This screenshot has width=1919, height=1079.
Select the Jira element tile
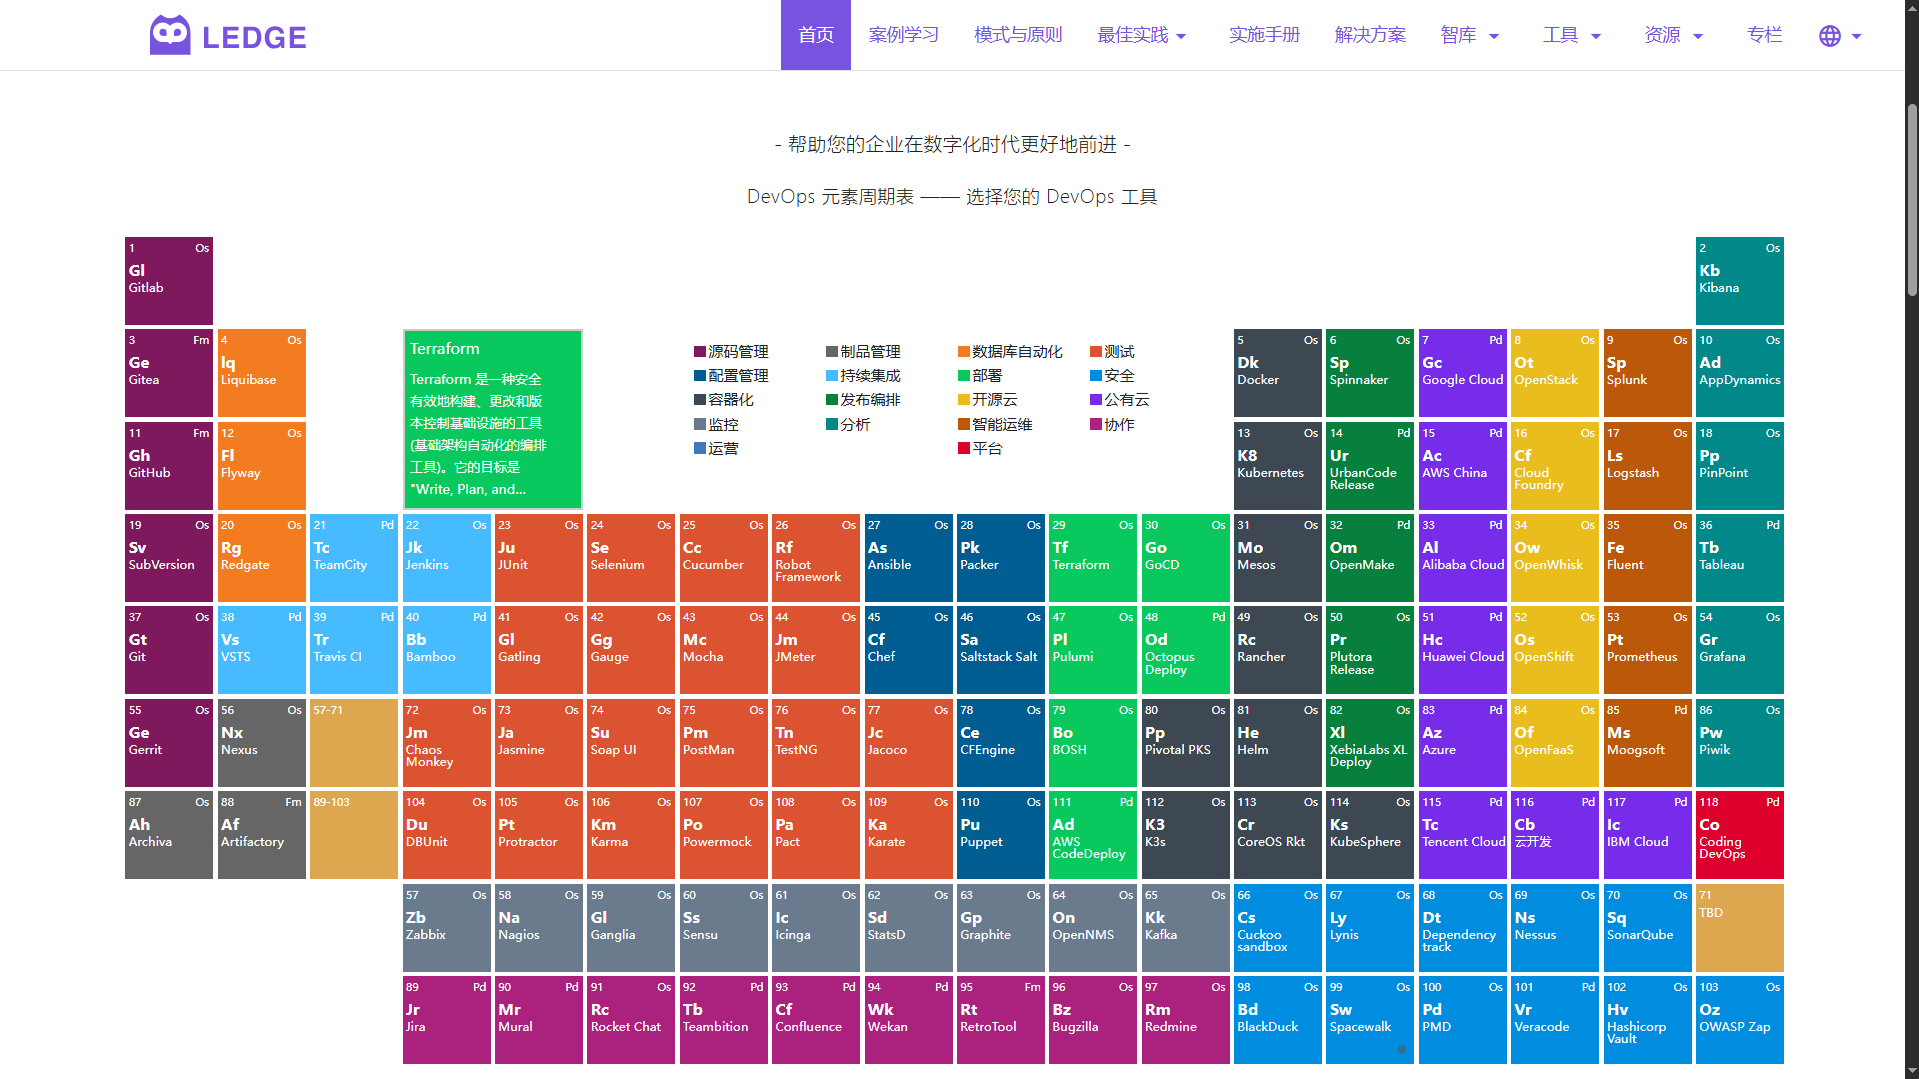coord(447,1020)
